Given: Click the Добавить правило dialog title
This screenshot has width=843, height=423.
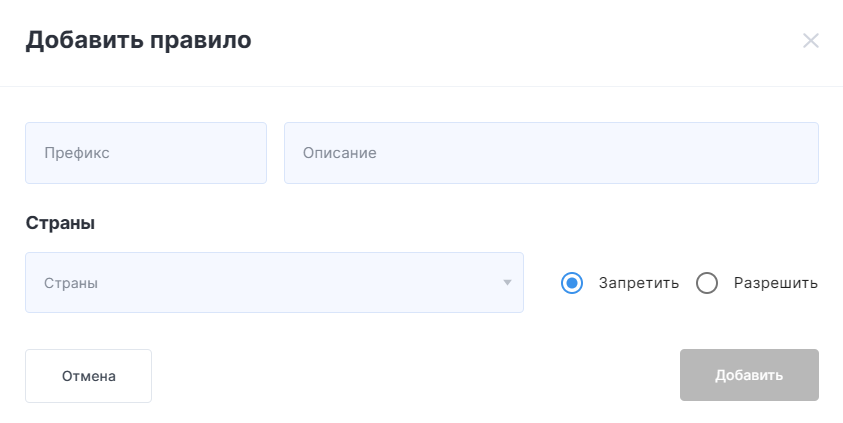Looking at the screenshot, I should coord(138,40).
